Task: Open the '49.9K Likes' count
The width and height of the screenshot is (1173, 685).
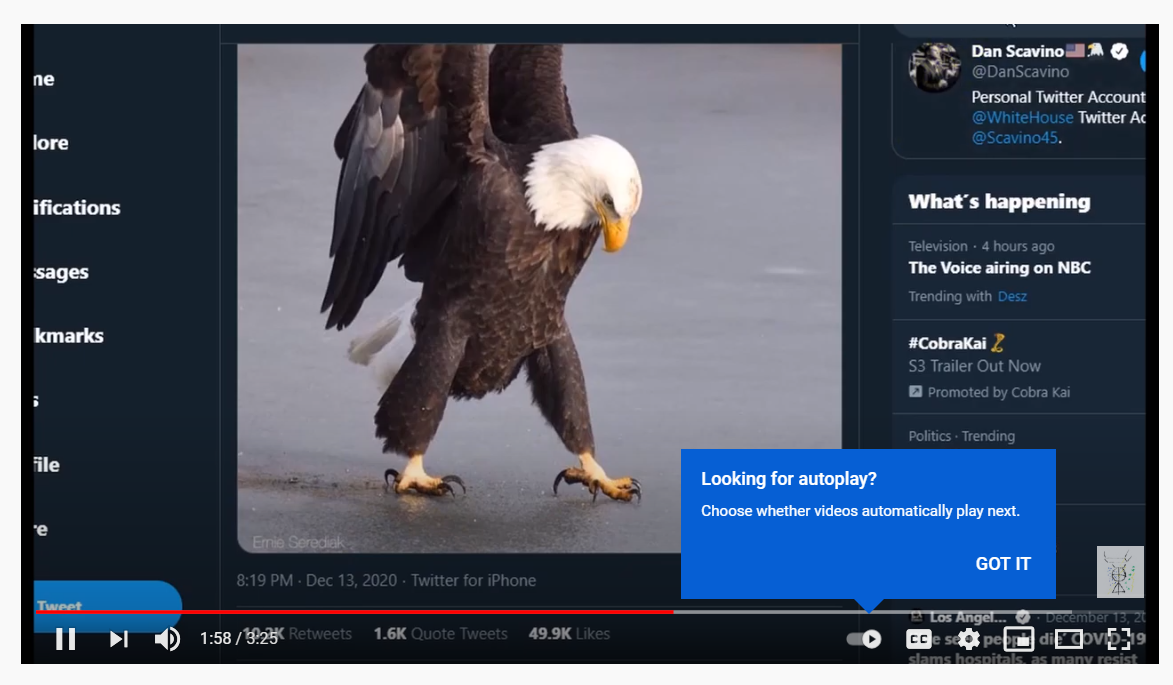Action: point(569,633)
